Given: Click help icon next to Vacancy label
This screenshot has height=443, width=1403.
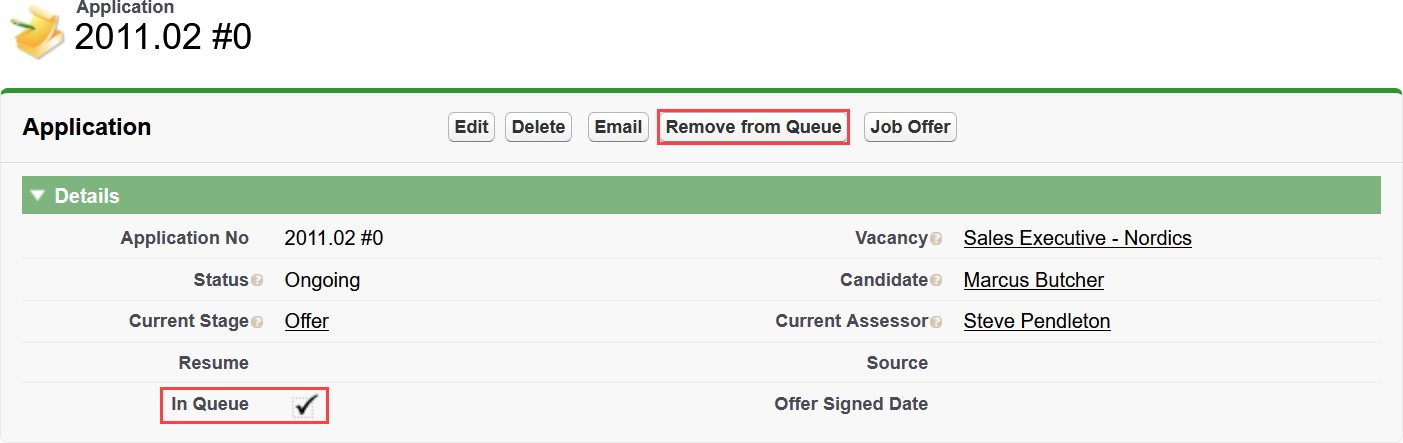Looking at the screenshot, I should click(x=936, y=239).
